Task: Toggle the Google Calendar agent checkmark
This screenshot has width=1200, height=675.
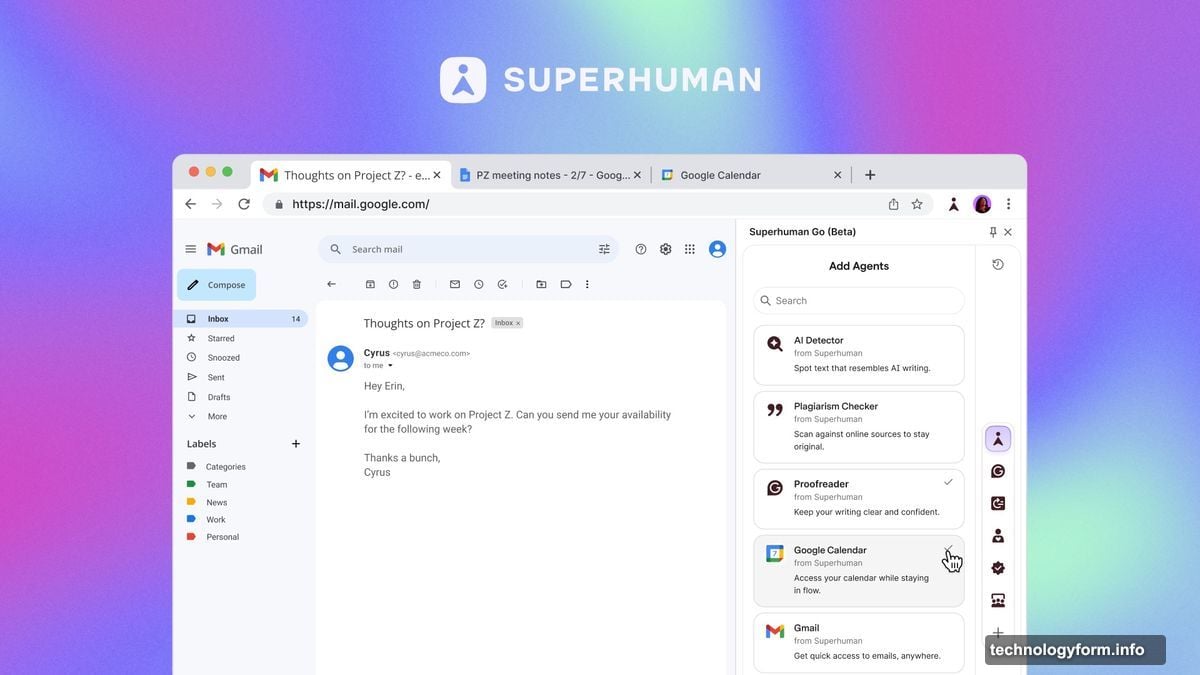Action: [948, 549]
